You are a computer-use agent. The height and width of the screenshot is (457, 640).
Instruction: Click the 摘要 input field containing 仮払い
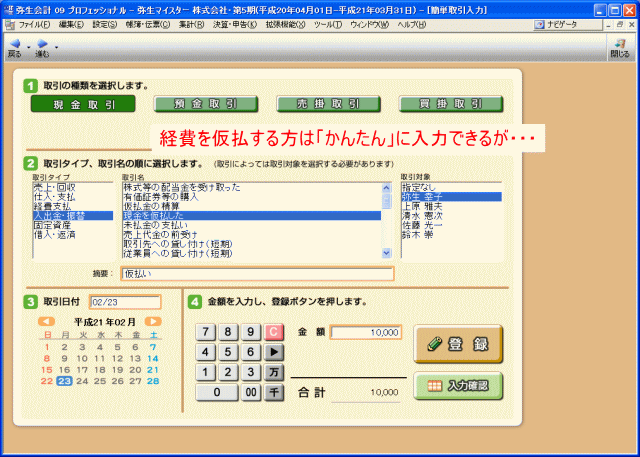click(x=257, y=273)
